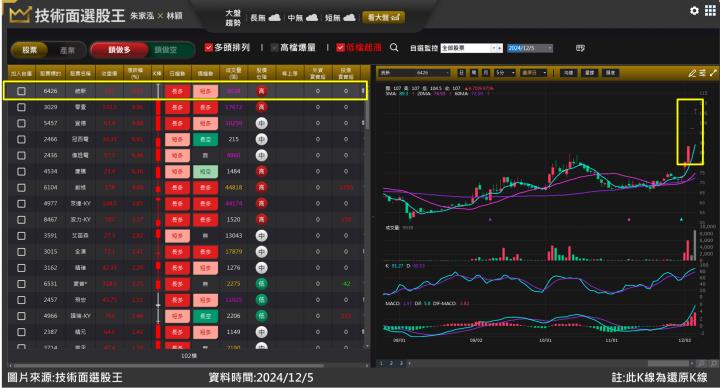Open the settings gear icon
This screenshot has height=391, width=720.
(694, 10)
